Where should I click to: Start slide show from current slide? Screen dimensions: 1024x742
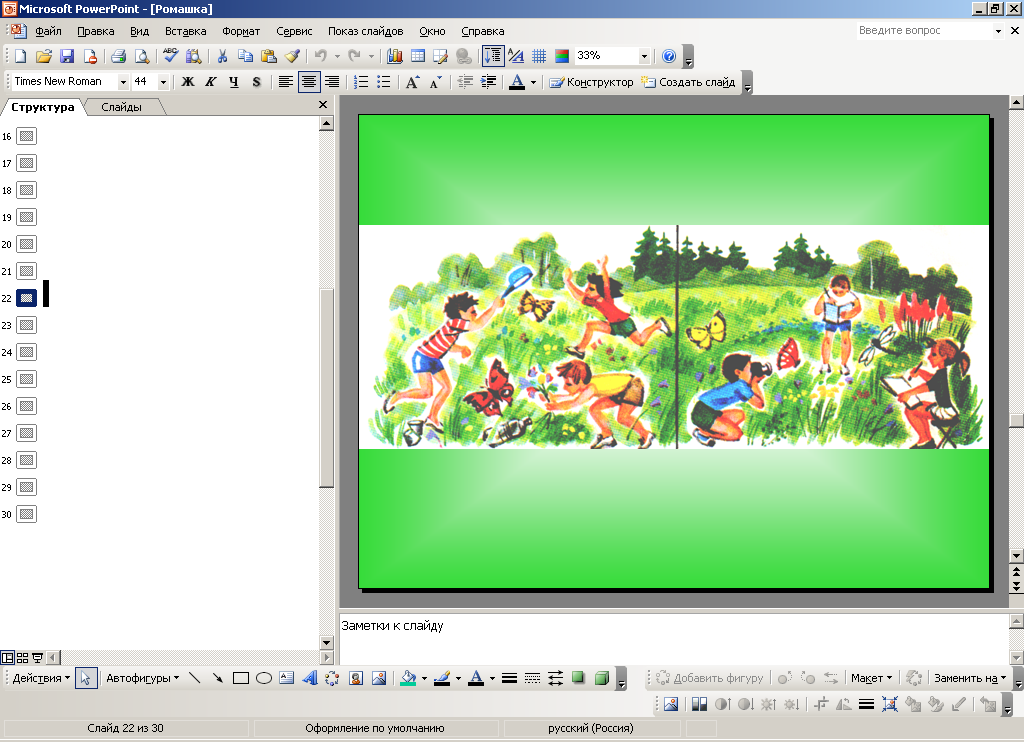(x=37, y=658)
